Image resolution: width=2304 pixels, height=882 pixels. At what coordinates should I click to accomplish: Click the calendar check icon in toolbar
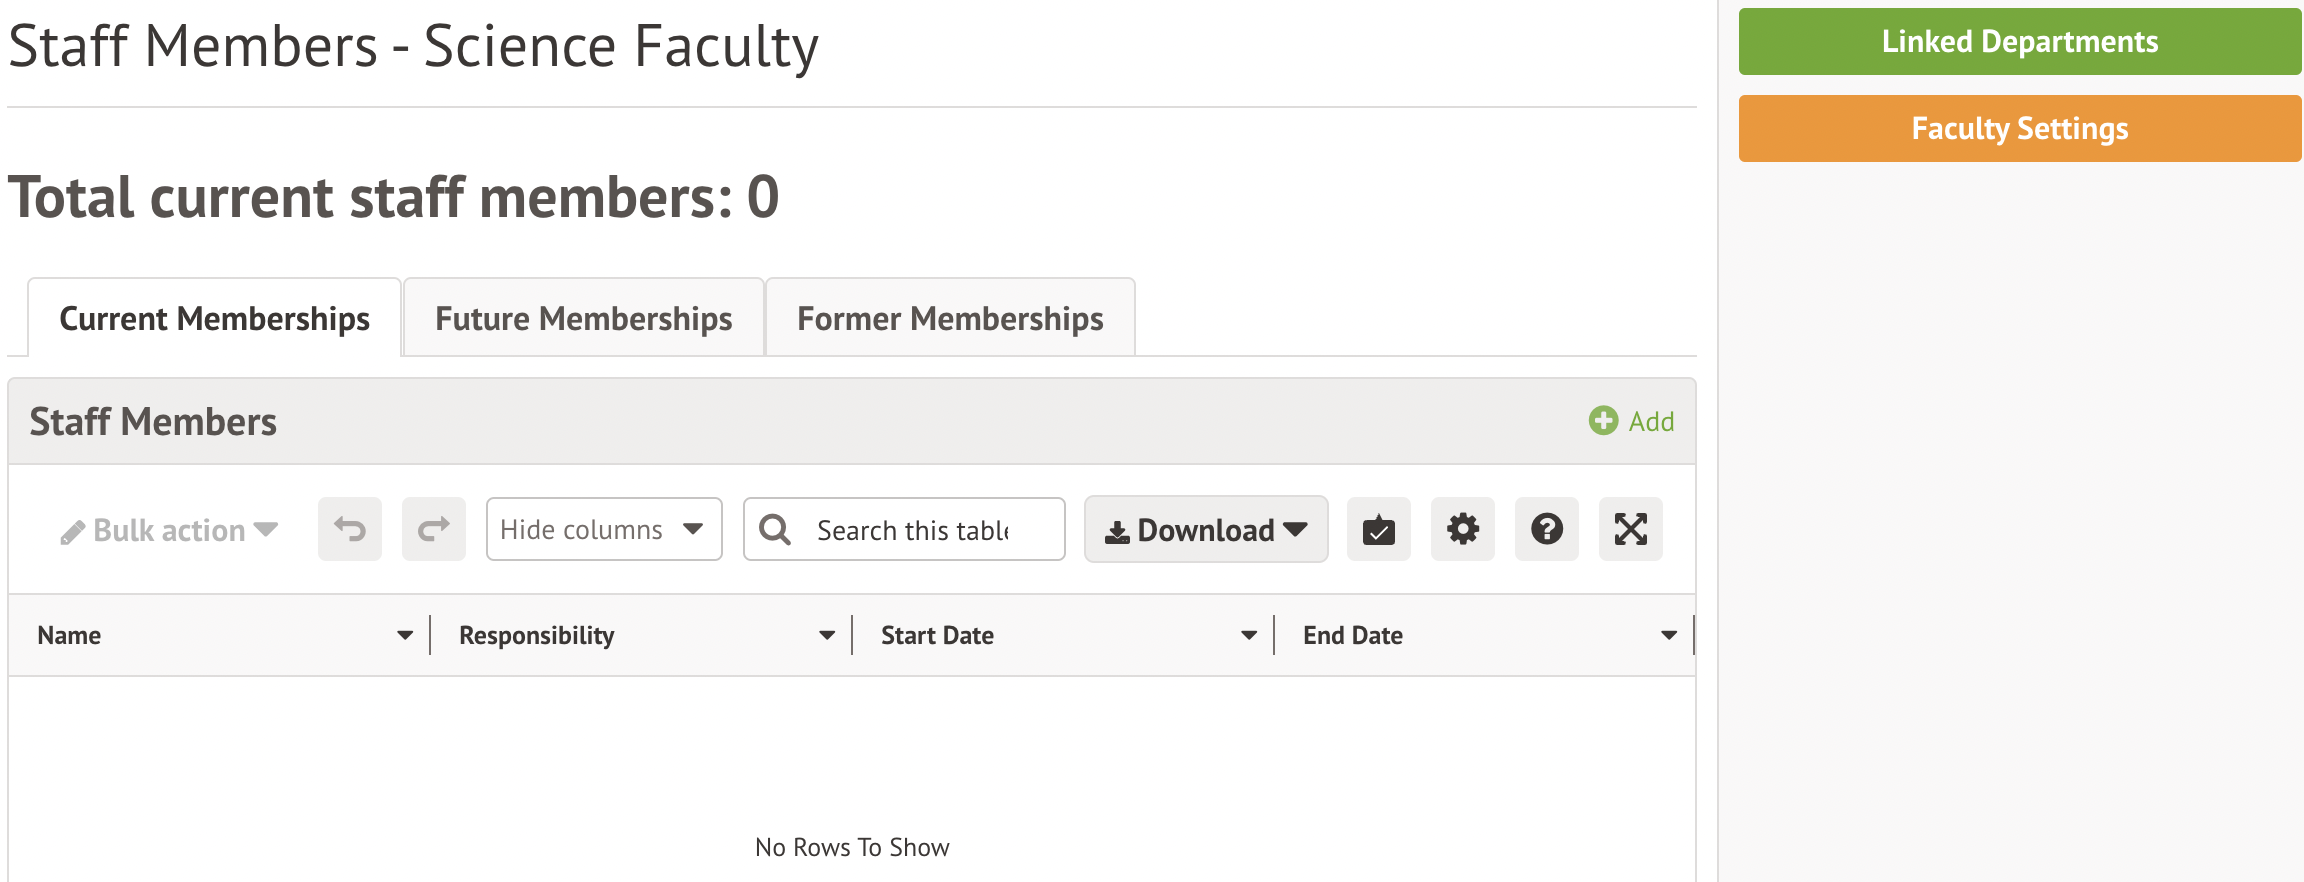[1378, 529]
